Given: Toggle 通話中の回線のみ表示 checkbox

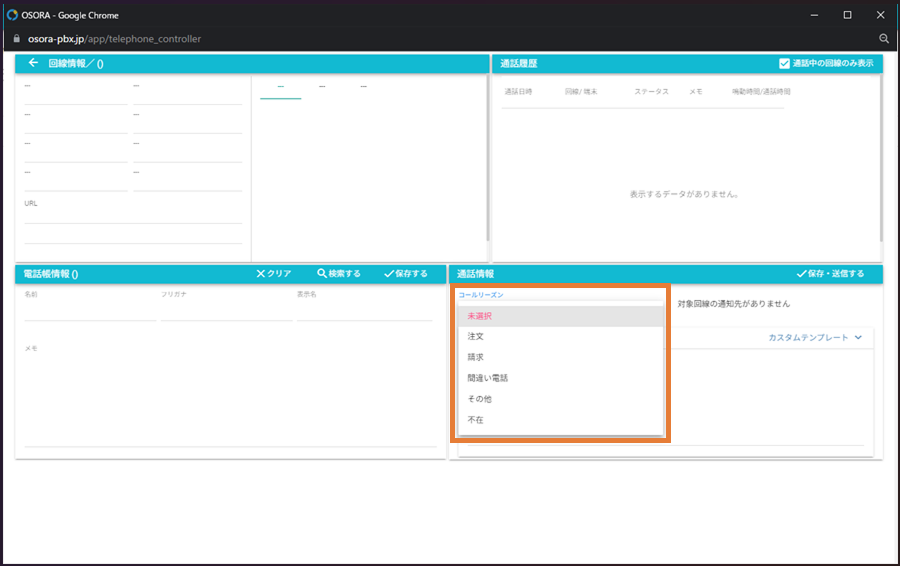Looking at the screenshot, I should tap(784, 63).
